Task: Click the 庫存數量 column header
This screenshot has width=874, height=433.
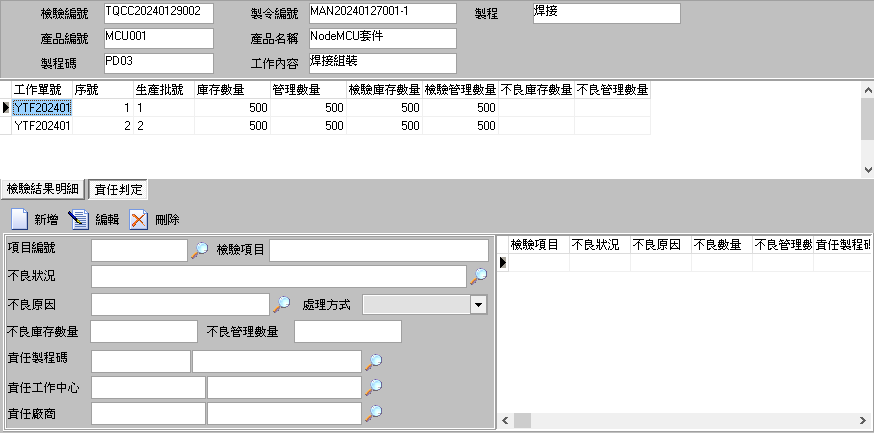Action: point(232,90)
